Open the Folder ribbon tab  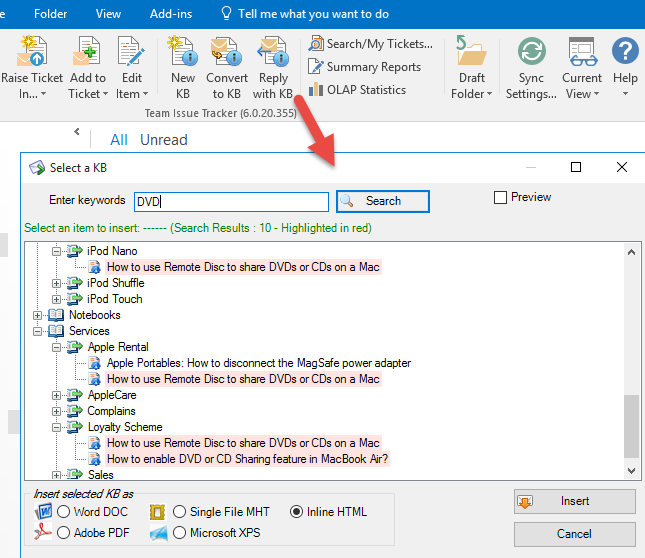pos(50,14)
